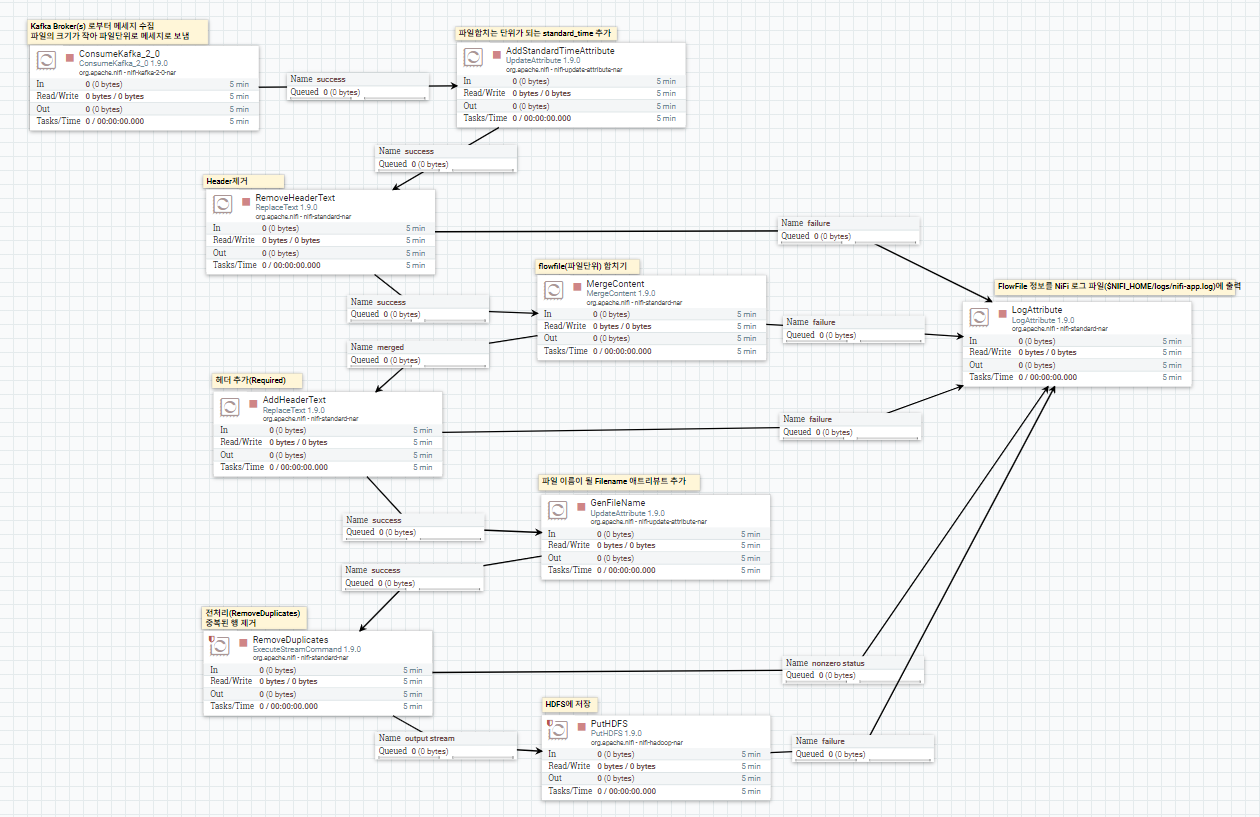Select the output stream connection label
The image size is (1260, 817).
point(443,744)
